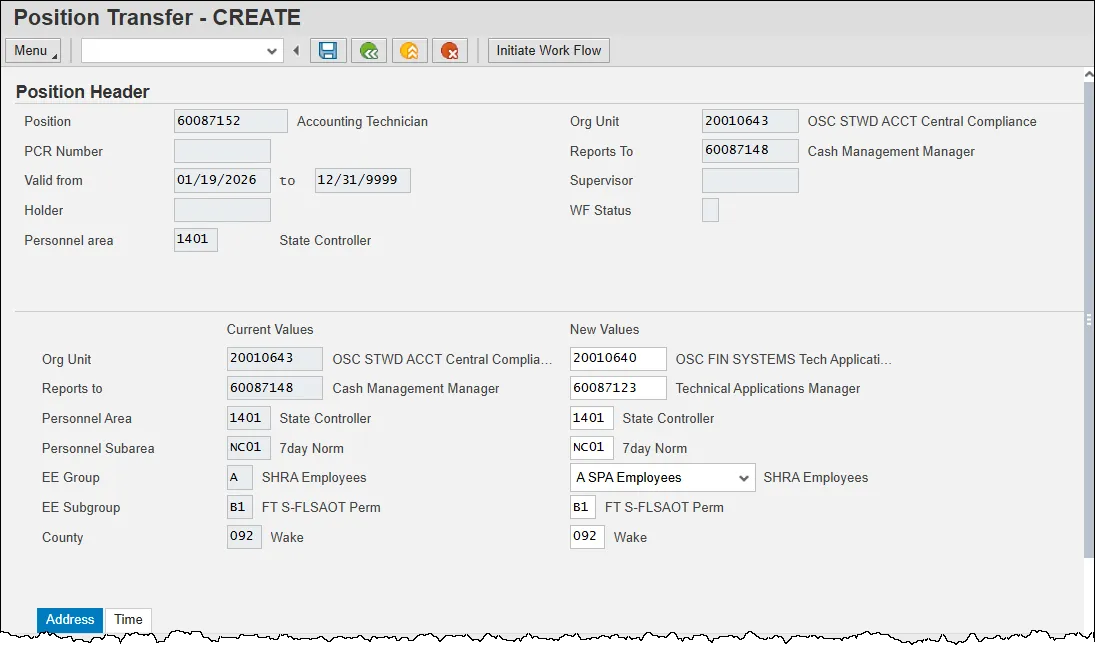
Task: Click the red Cancel icon
Action: [x=450, y=51]
